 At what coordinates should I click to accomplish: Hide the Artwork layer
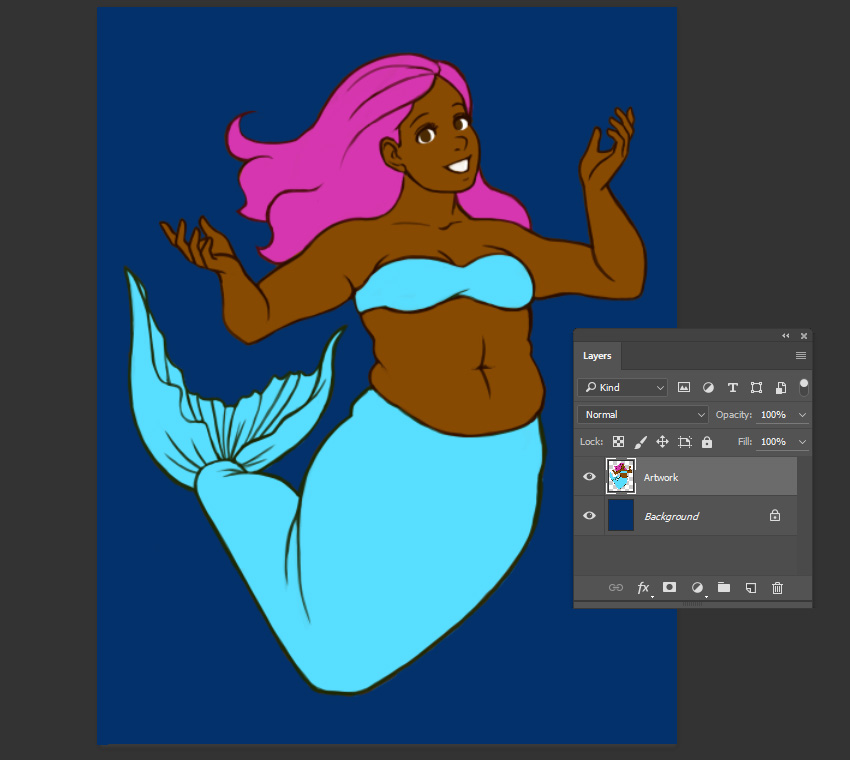pyautogui.click(x=589, y=476)
